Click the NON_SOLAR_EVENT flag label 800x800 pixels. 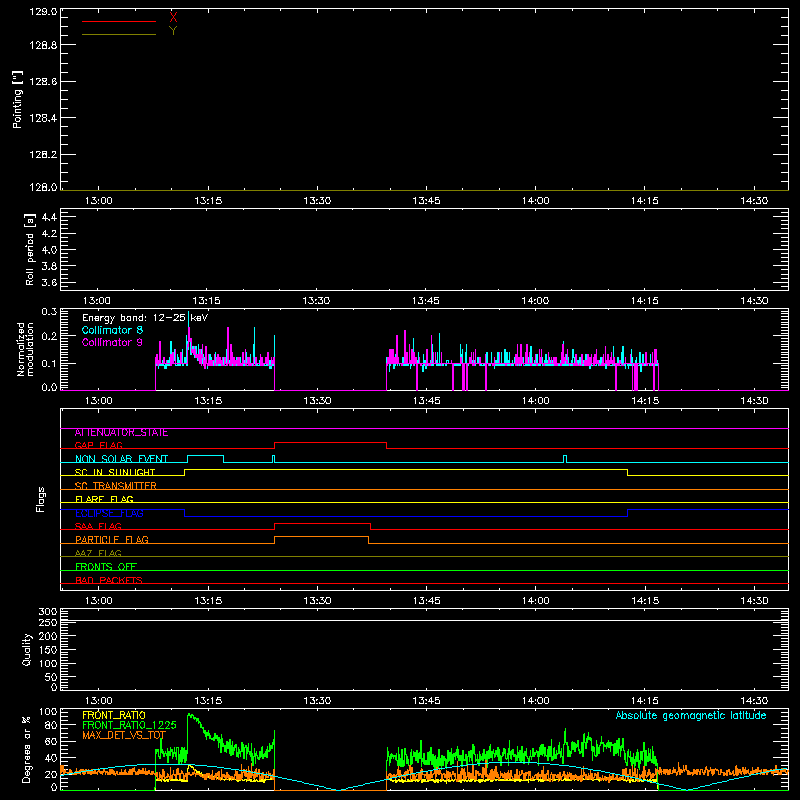pyautogui.click(x=121, y=459)
